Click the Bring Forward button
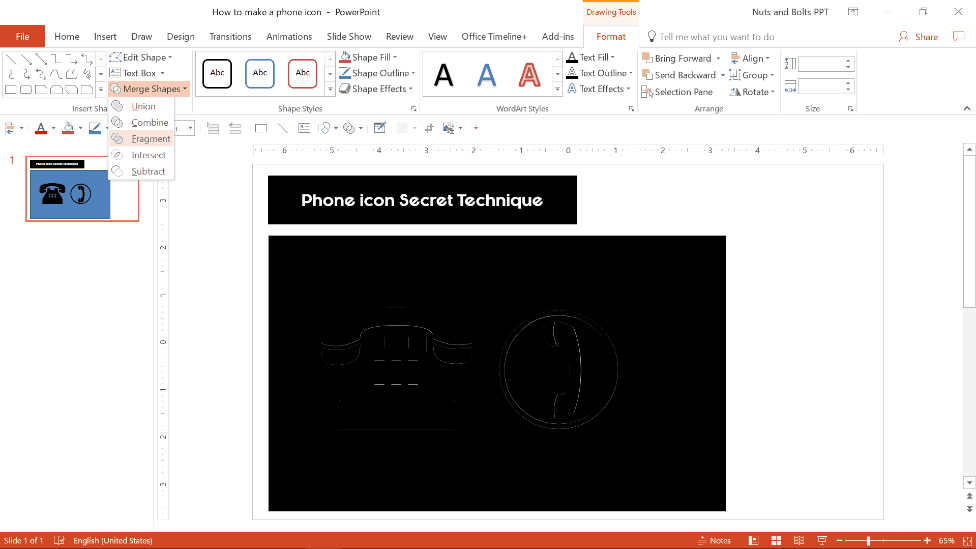 click(677, 58)
